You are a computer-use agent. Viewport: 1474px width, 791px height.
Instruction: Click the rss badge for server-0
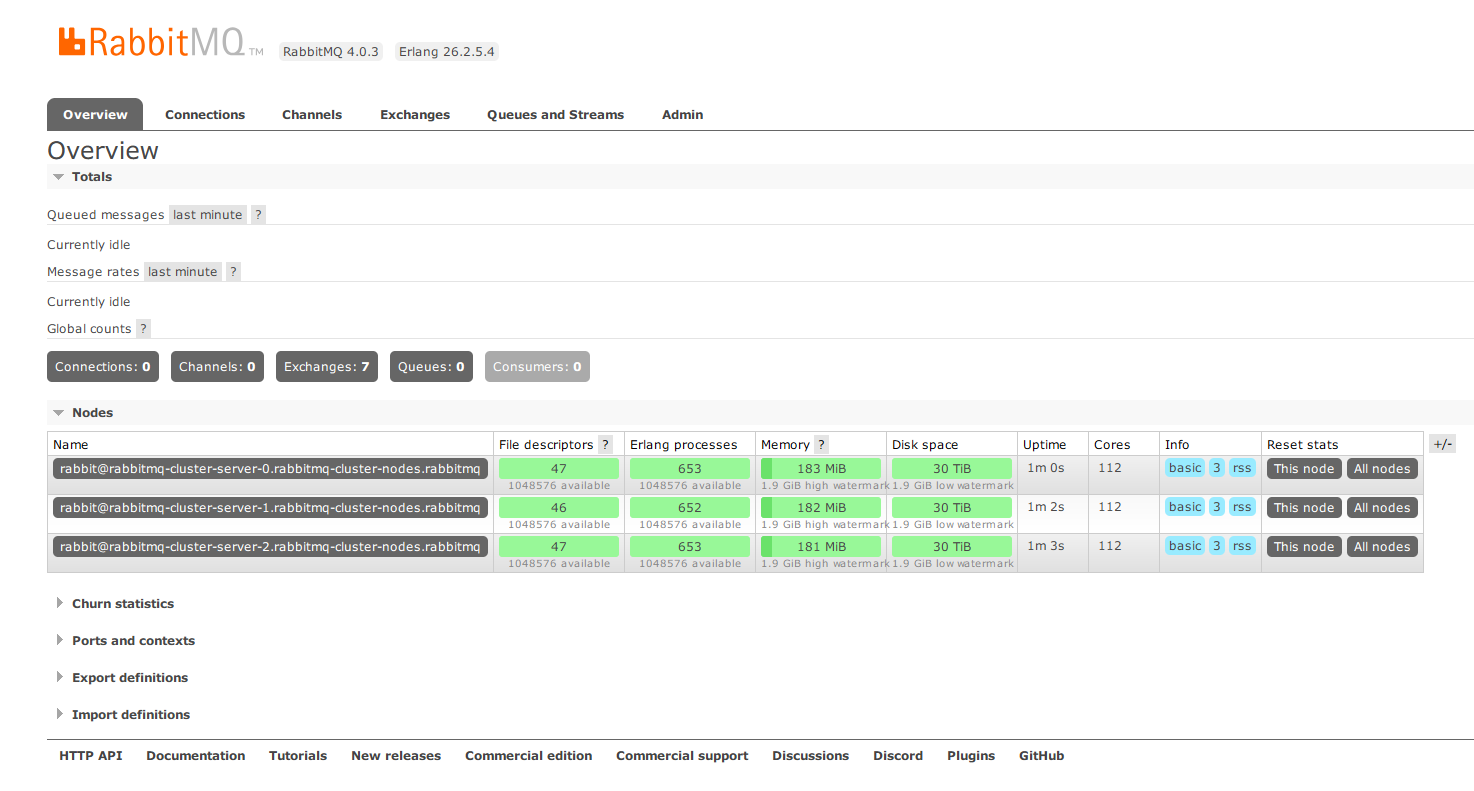tap(1242, 468)
